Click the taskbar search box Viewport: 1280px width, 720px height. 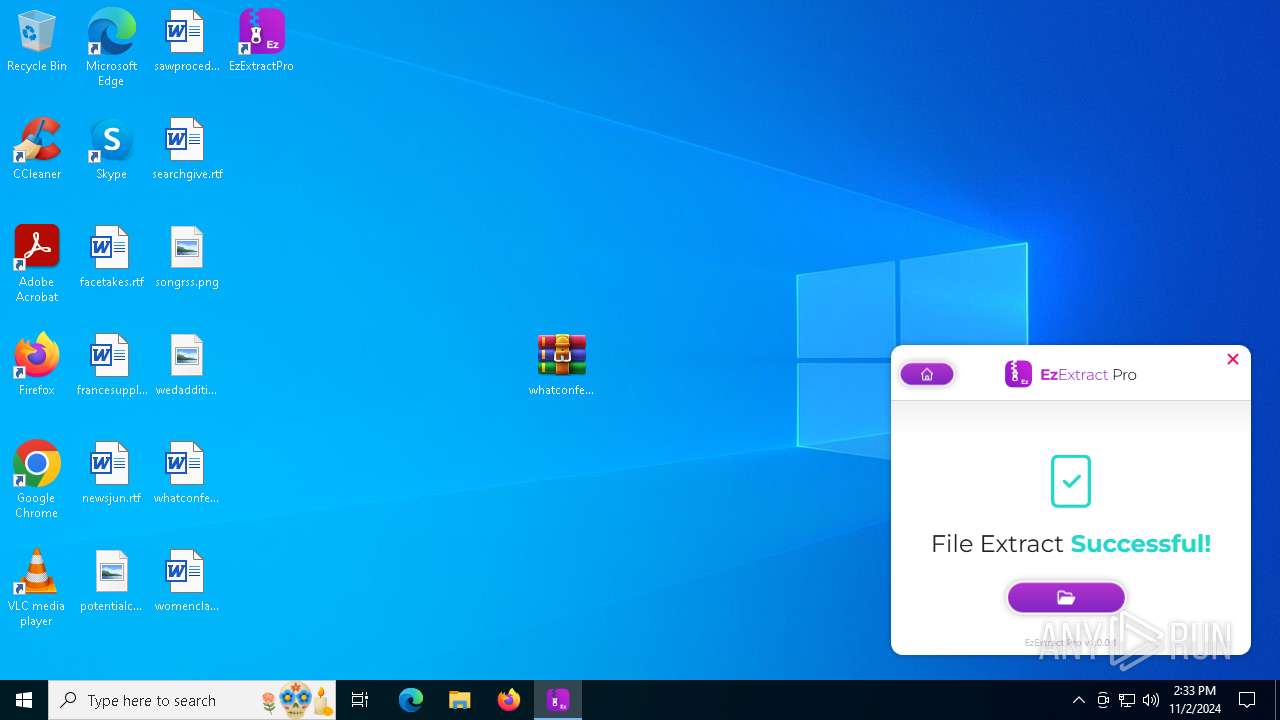point(193,700)
